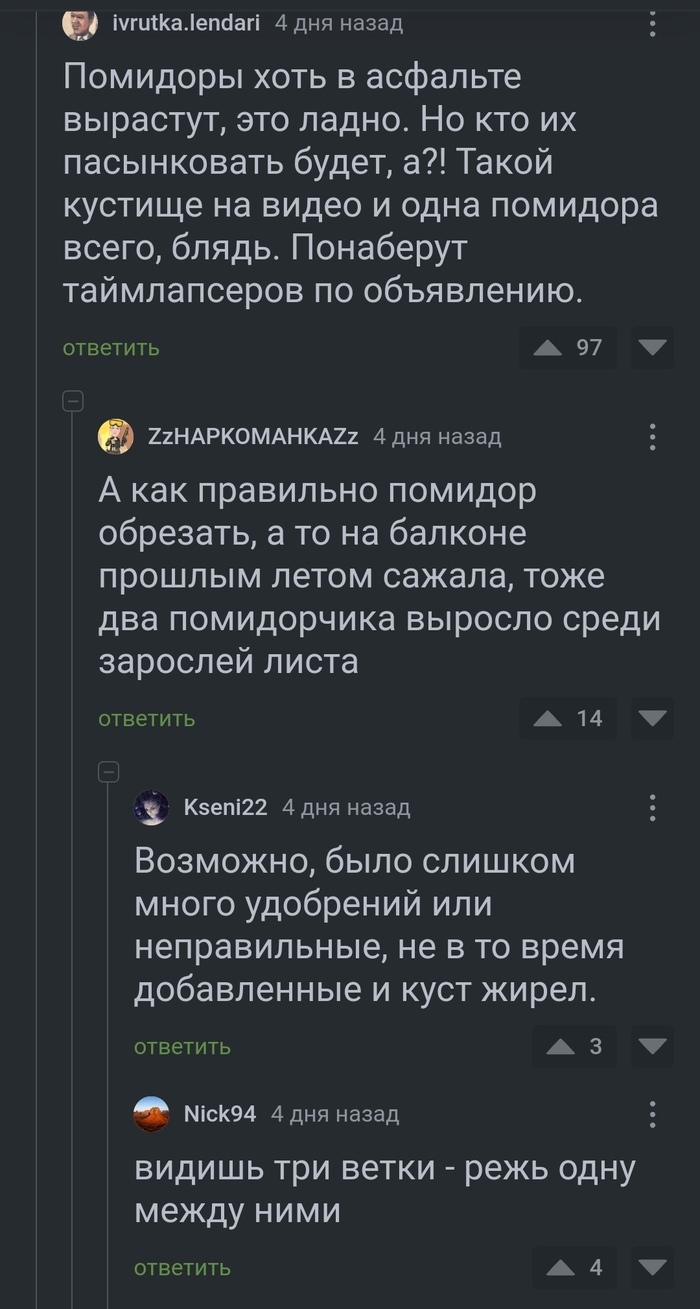This screenshot has width=700, height=1309.
Task: Upvote ZzНАРКОМАНКАZz's comment
Action: tap(548, 718)
